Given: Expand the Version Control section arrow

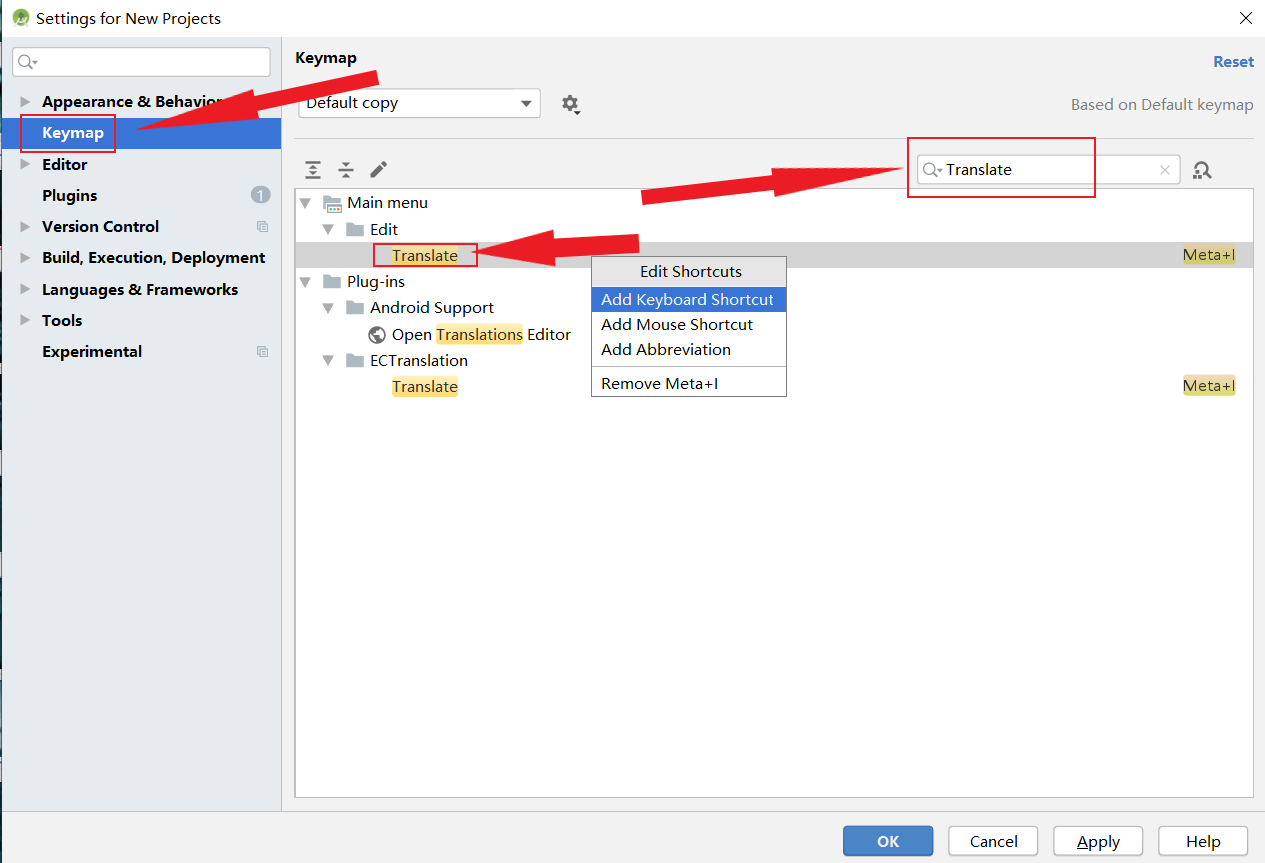Looking at the screenshot, I should (x=25, y=227).
